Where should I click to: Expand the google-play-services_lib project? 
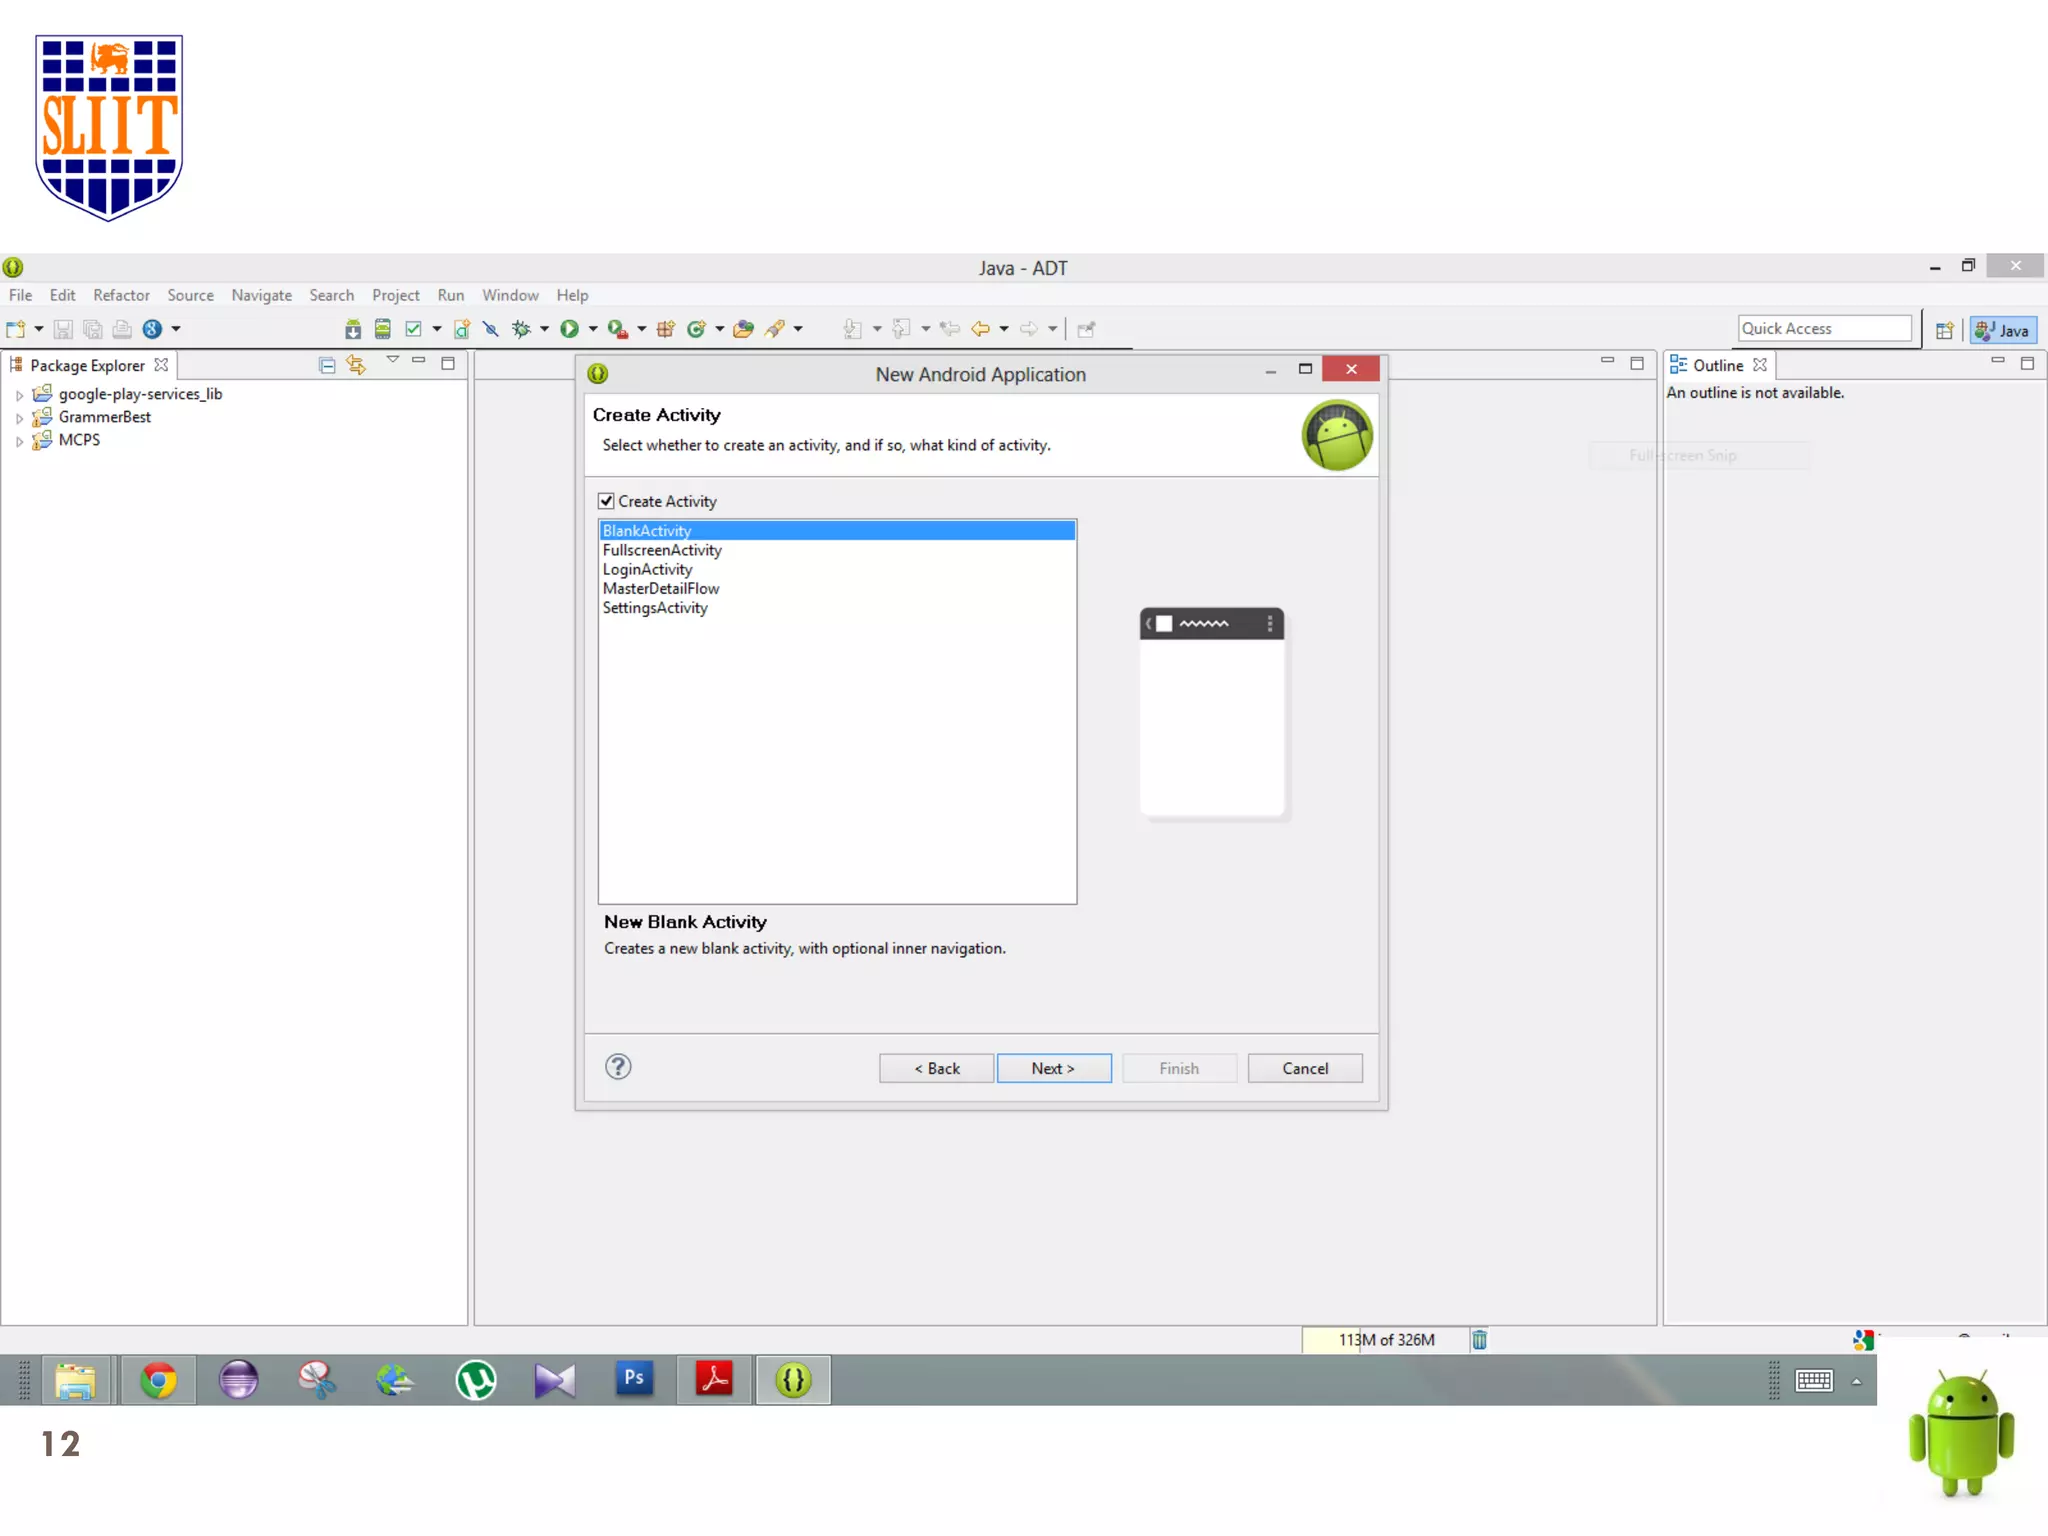click(19, 395)
